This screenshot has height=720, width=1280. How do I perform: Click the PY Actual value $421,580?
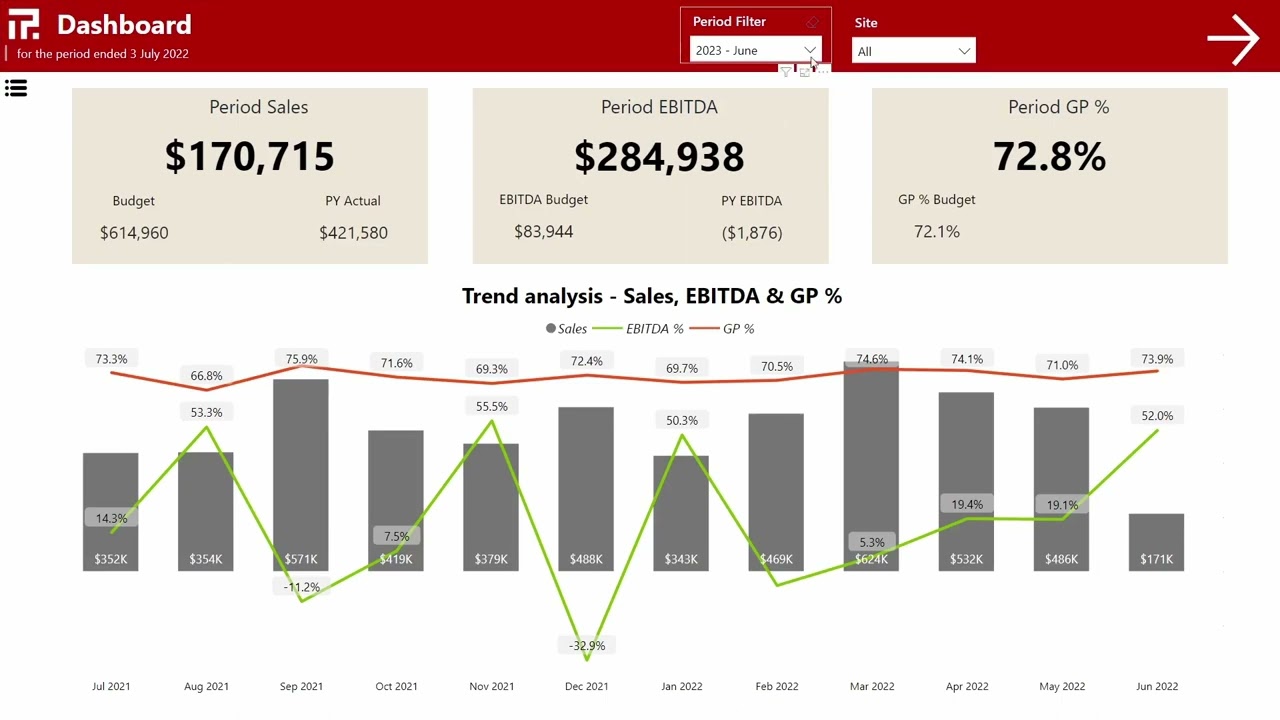point(353,232)
